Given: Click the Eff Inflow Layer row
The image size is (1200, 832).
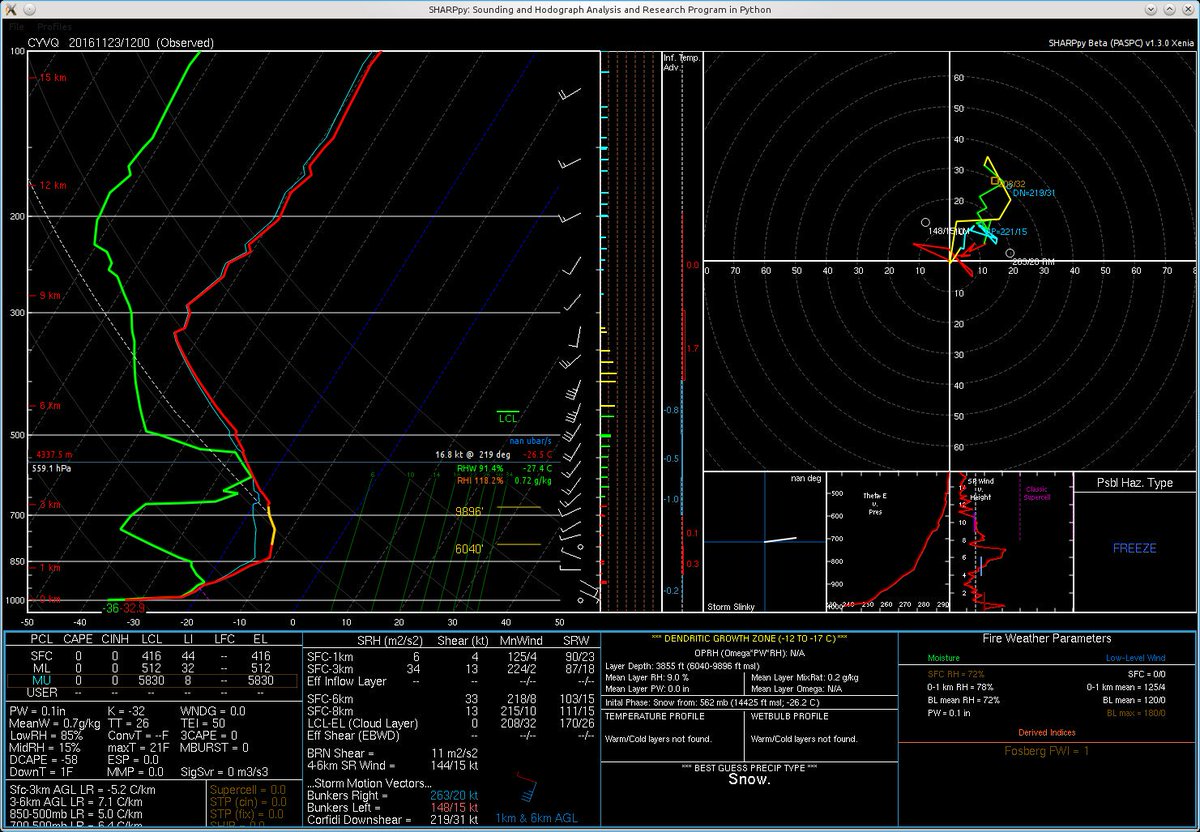Looking at the screenshot, I should coord(453,680).
